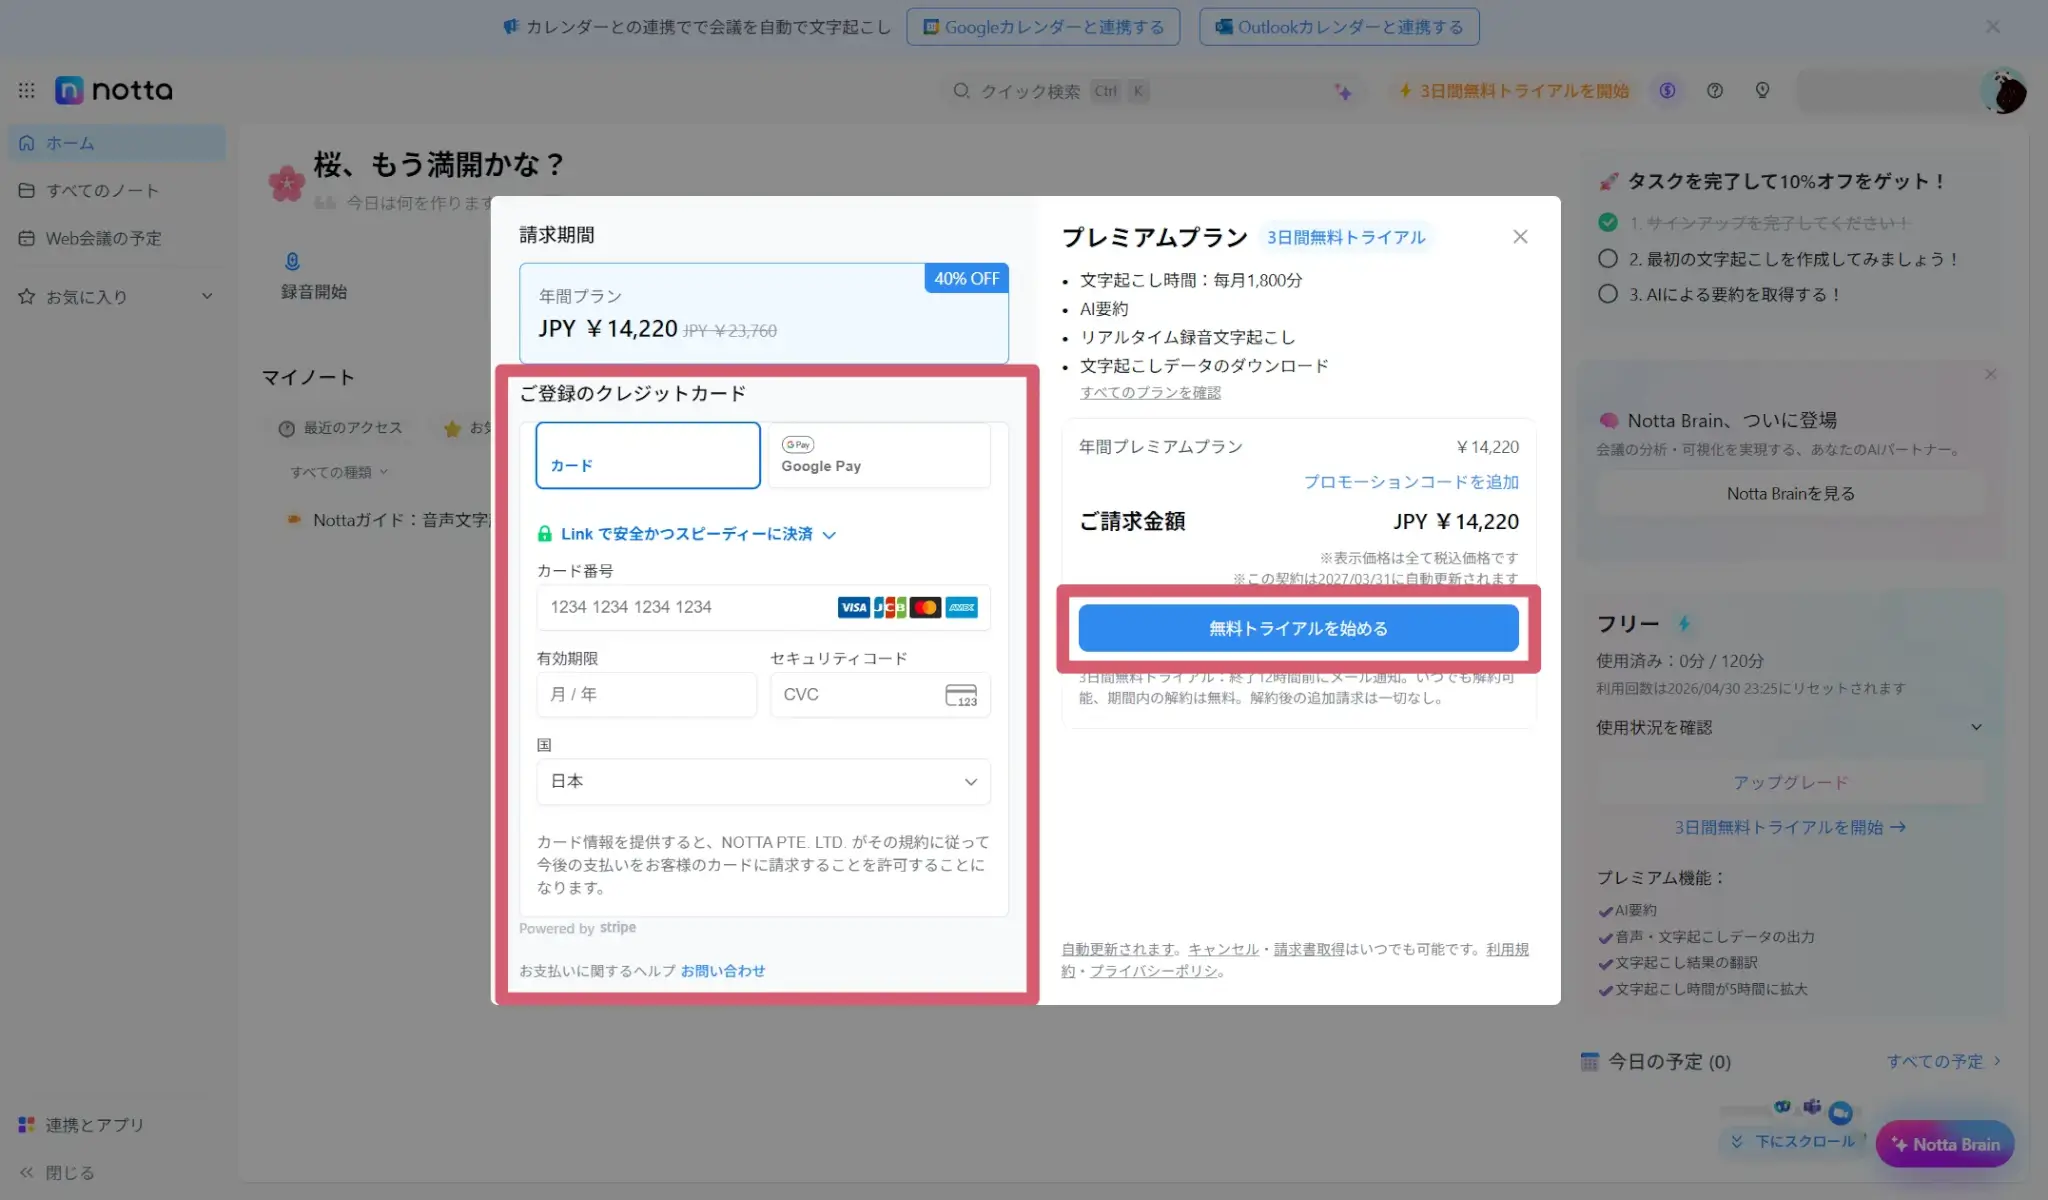Open the 国 country dropdown showing 日本
This screenshot has height=1200, width=2048.
(x=763, y=782)
